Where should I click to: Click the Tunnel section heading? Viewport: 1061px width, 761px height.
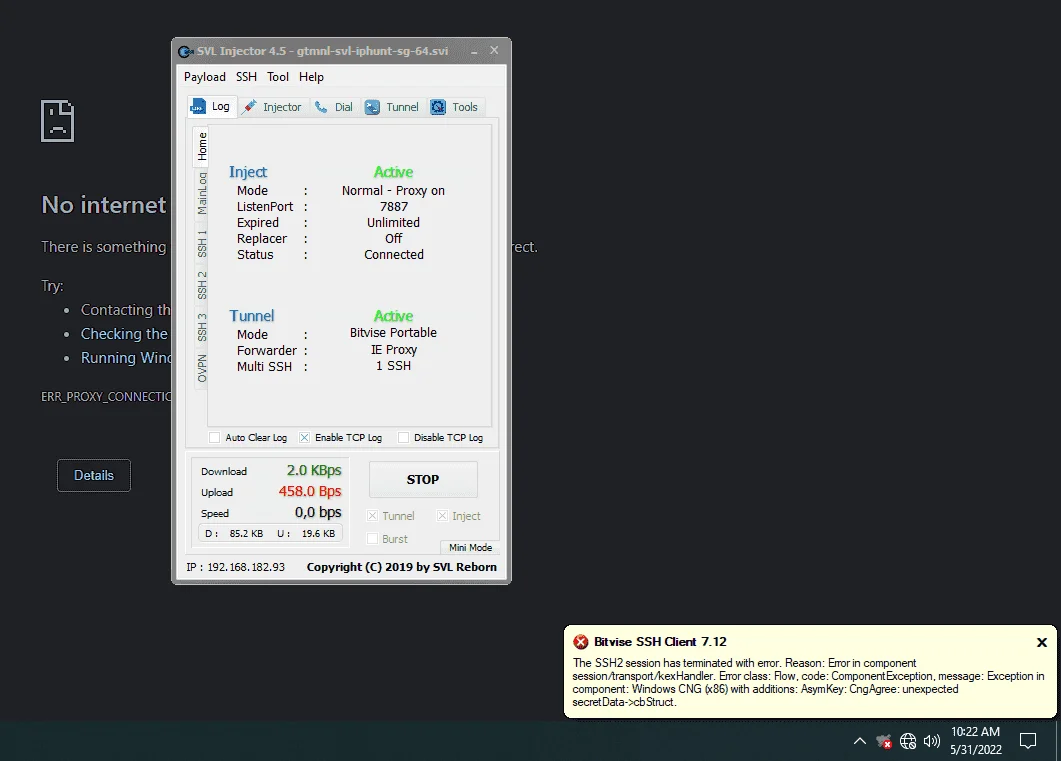coord(252,316)
